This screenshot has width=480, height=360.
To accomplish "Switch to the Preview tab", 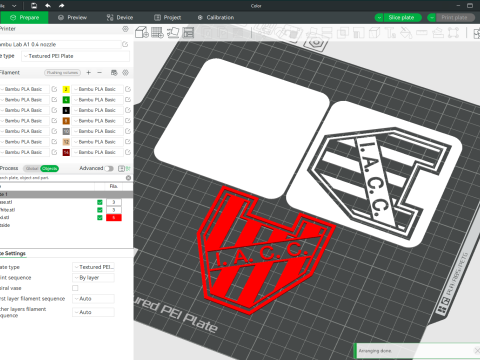I will (x=72, y=18).
